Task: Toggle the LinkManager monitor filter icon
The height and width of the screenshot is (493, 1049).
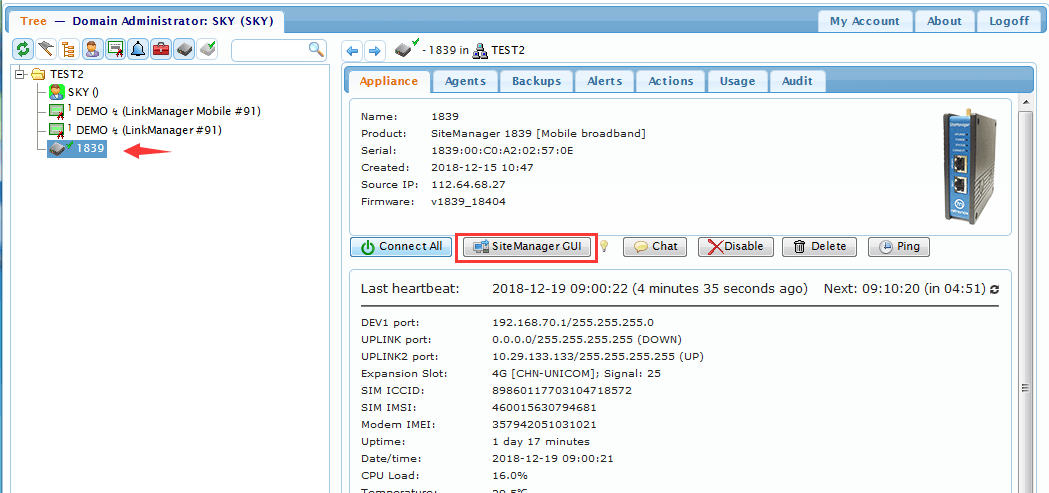Action: (x=115, y=49)
